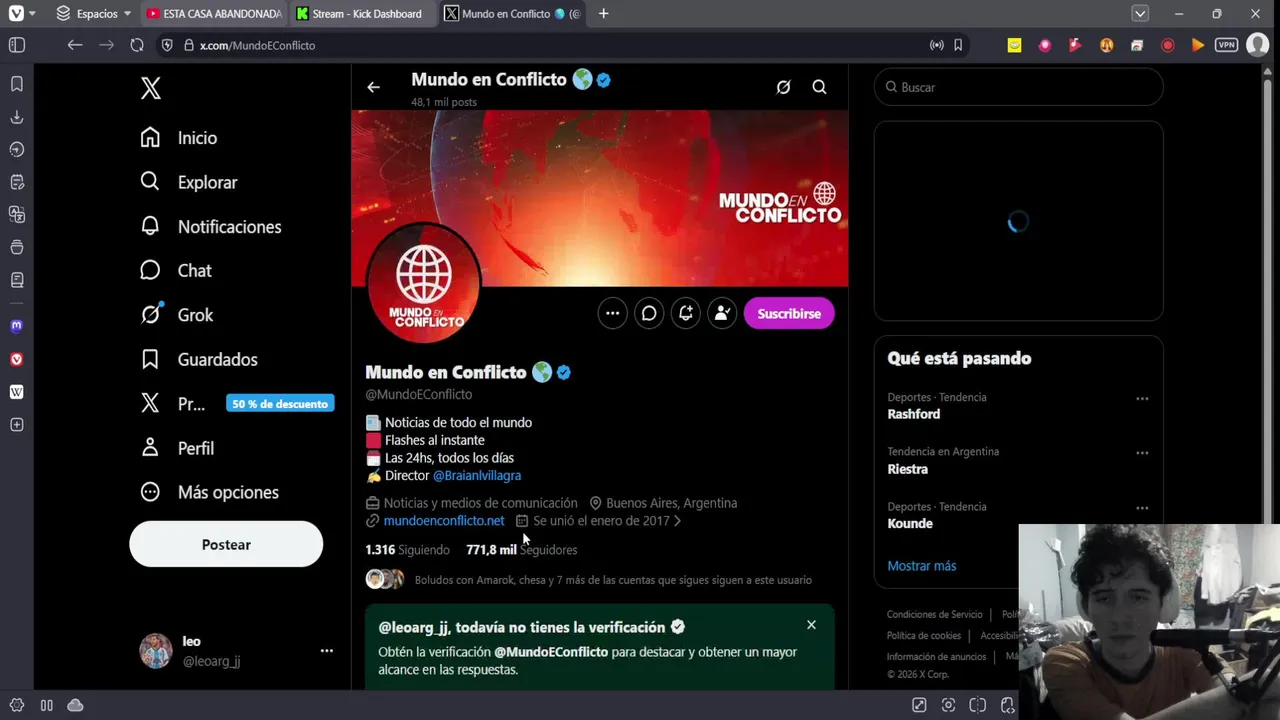Open the profile more options ellipsis

coord(612,313)
